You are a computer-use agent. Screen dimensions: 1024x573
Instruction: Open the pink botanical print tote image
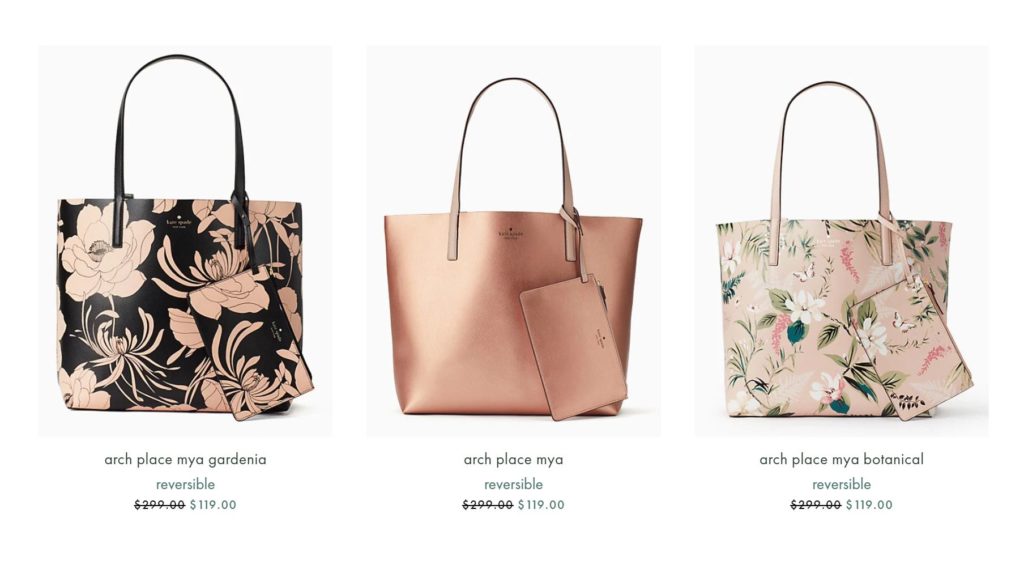pyautogui.click(x=841, y=240)
